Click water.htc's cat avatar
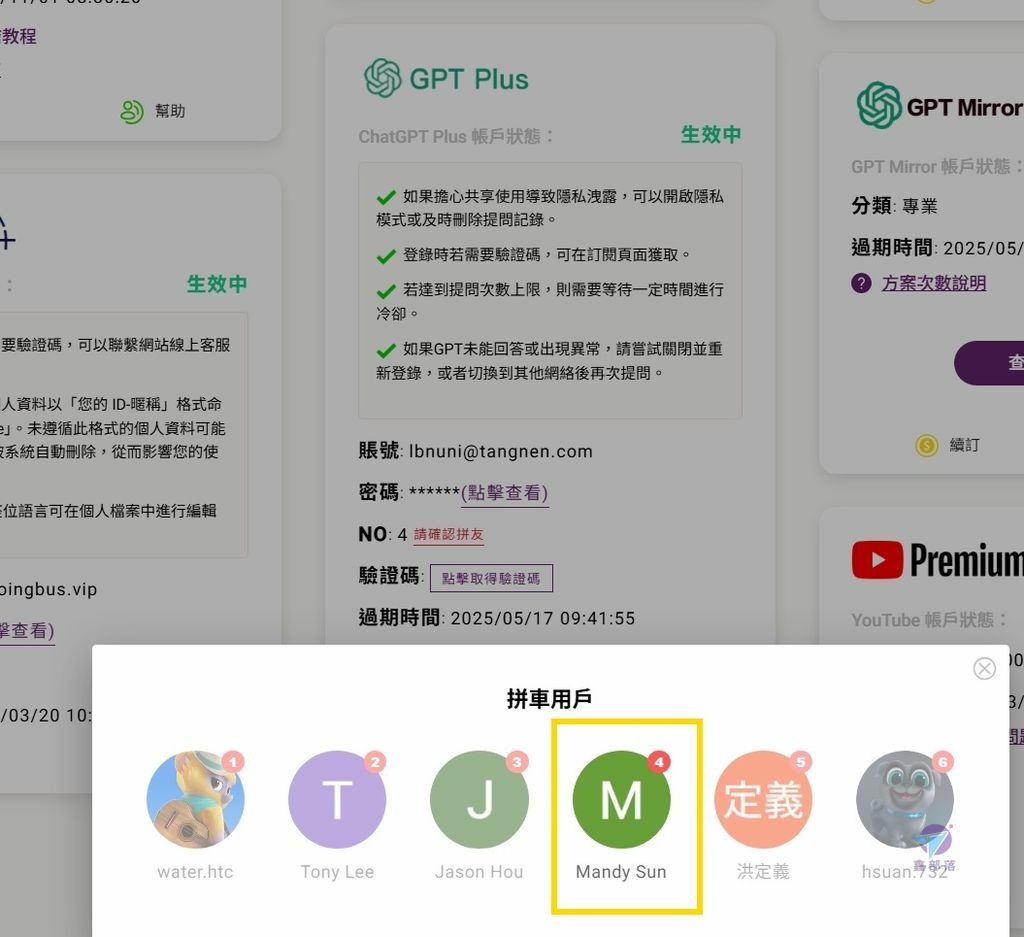 195,799
